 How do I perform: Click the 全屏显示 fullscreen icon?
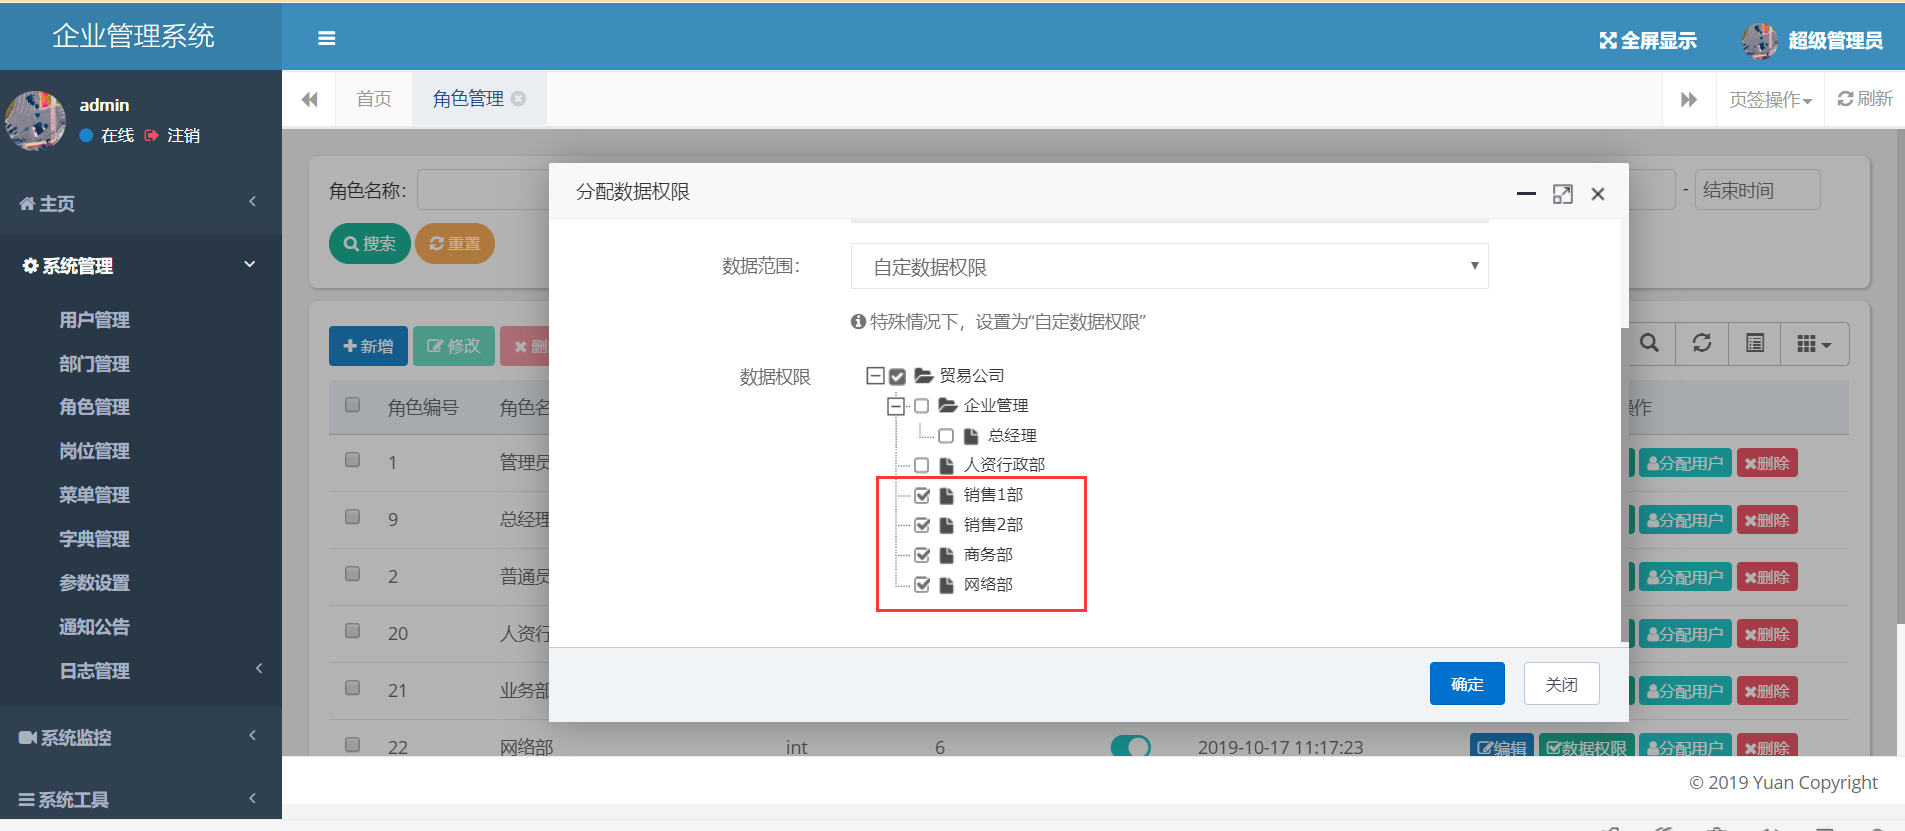click(x=1607, y=40)
